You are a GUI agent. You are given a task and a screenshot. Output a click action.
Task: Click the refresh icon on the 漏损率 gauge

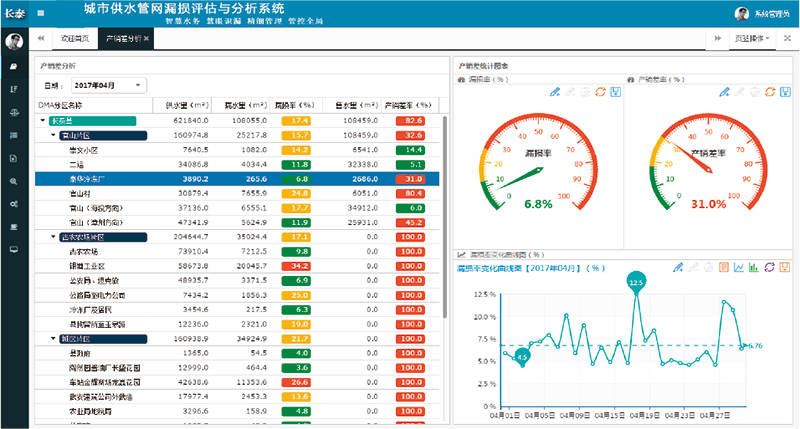tap(601, 92)
